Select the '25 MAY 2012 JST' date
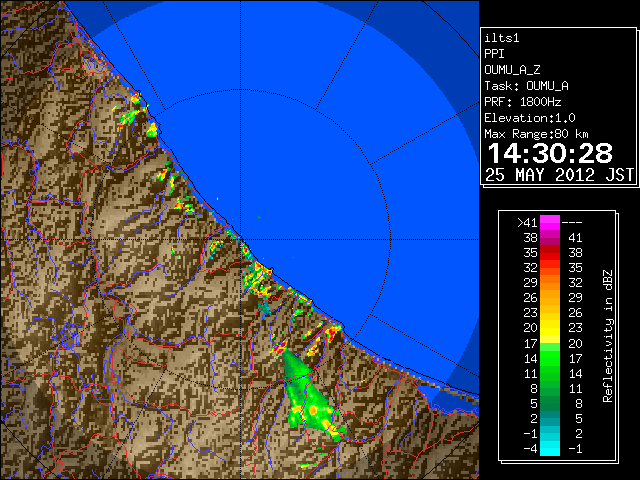The image size is (640, 480). [x=560, y=175]
